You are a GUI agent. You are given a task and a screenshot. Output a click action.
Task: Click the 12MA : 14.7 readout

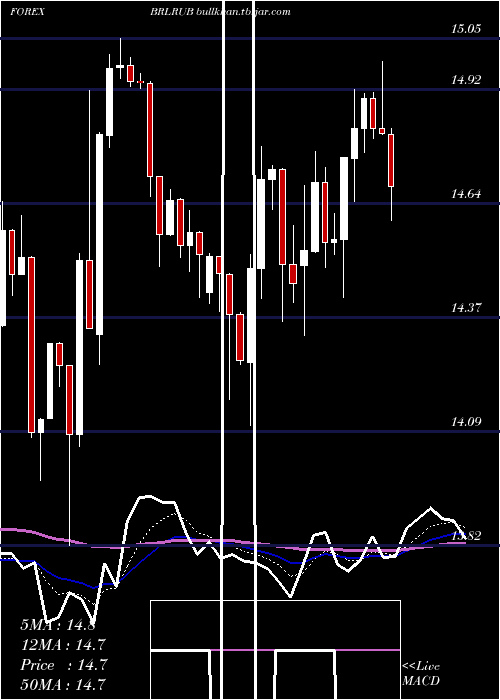coord(63,645)
